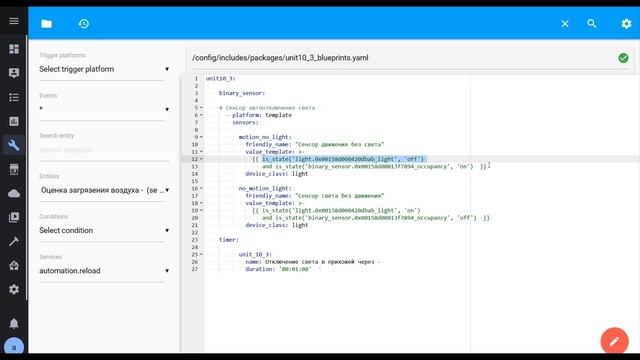Click 'binary_sensor:' on line 3
640x360 pixels.
(242, 93)
